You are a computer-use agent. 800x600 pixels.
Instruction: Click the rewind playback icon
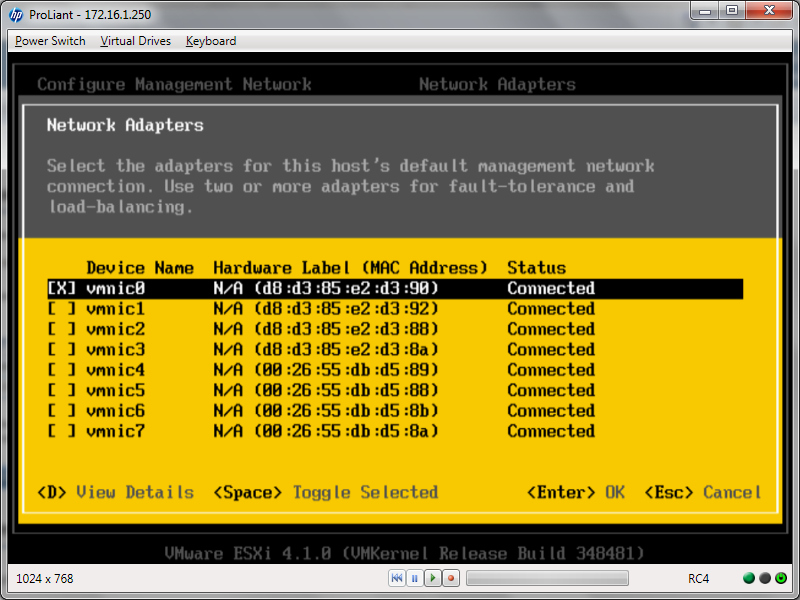click(x=397, y=578)
